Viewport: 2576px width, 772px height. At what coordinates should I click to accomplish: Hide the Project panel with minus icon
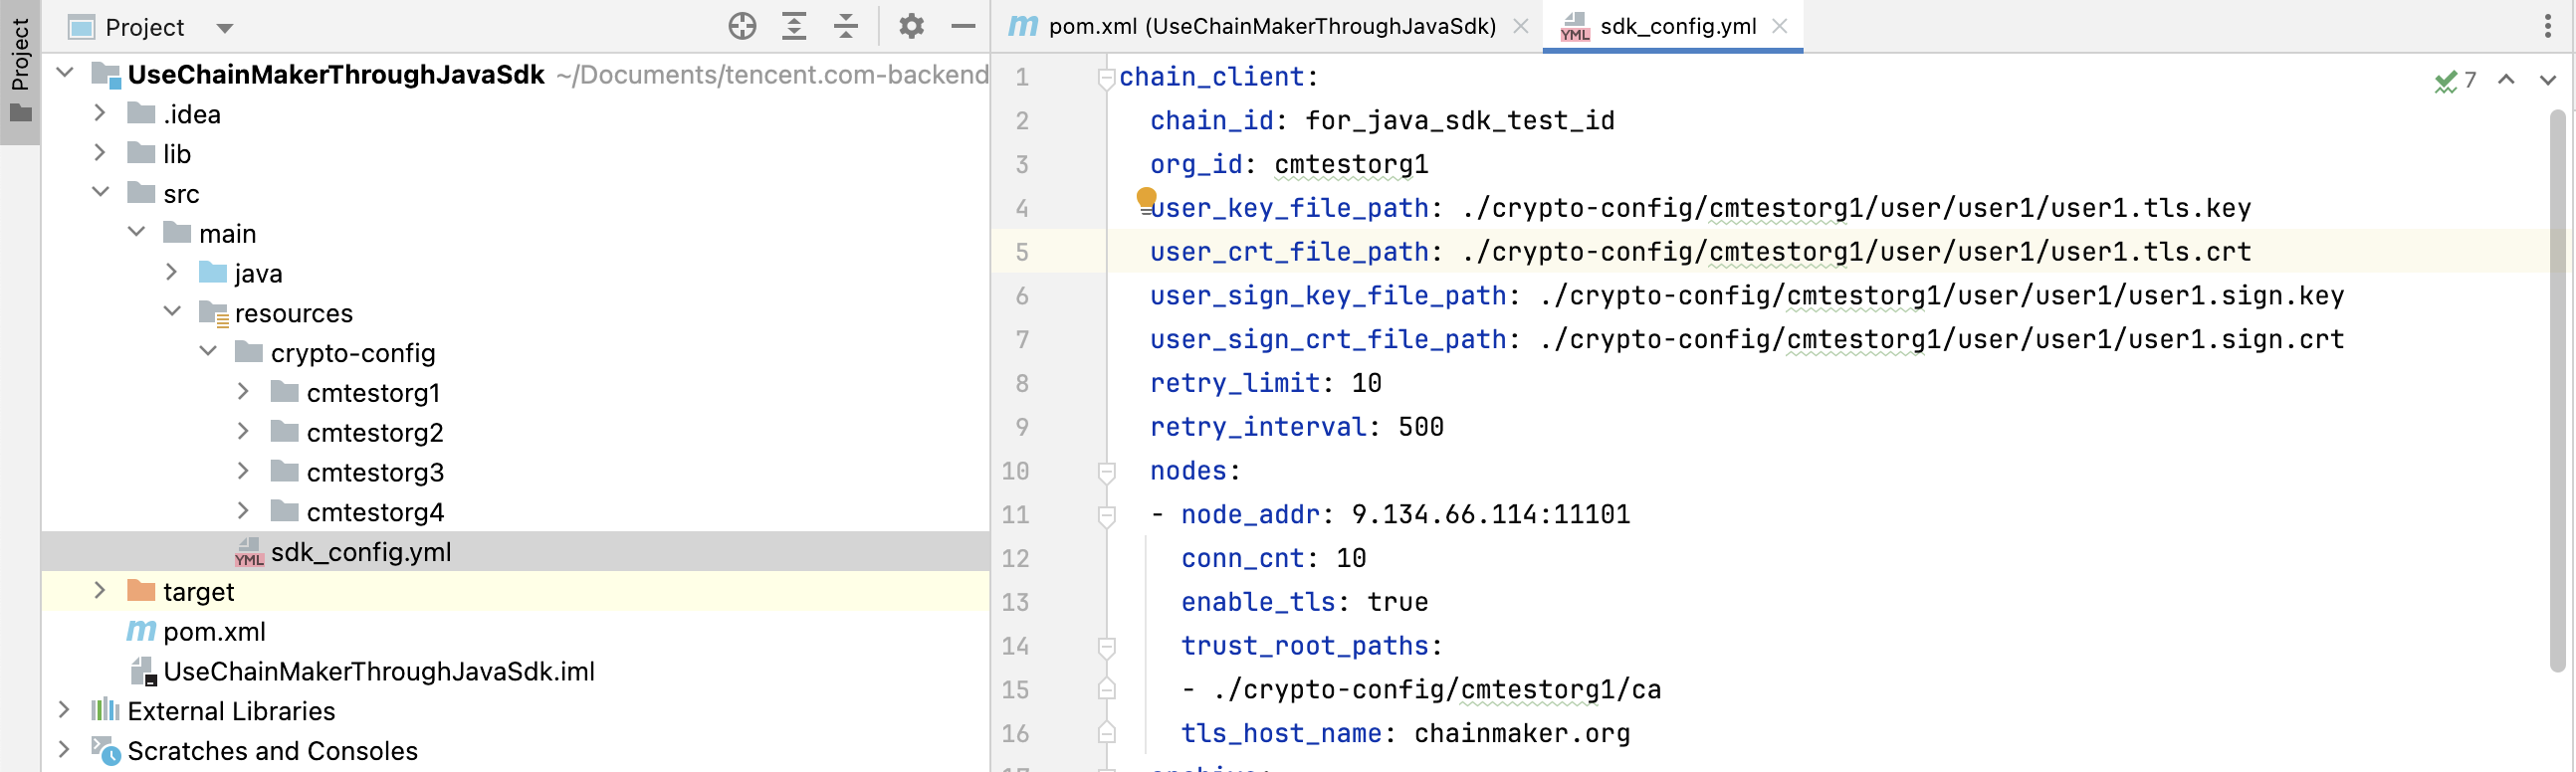[x=963, y=26]
